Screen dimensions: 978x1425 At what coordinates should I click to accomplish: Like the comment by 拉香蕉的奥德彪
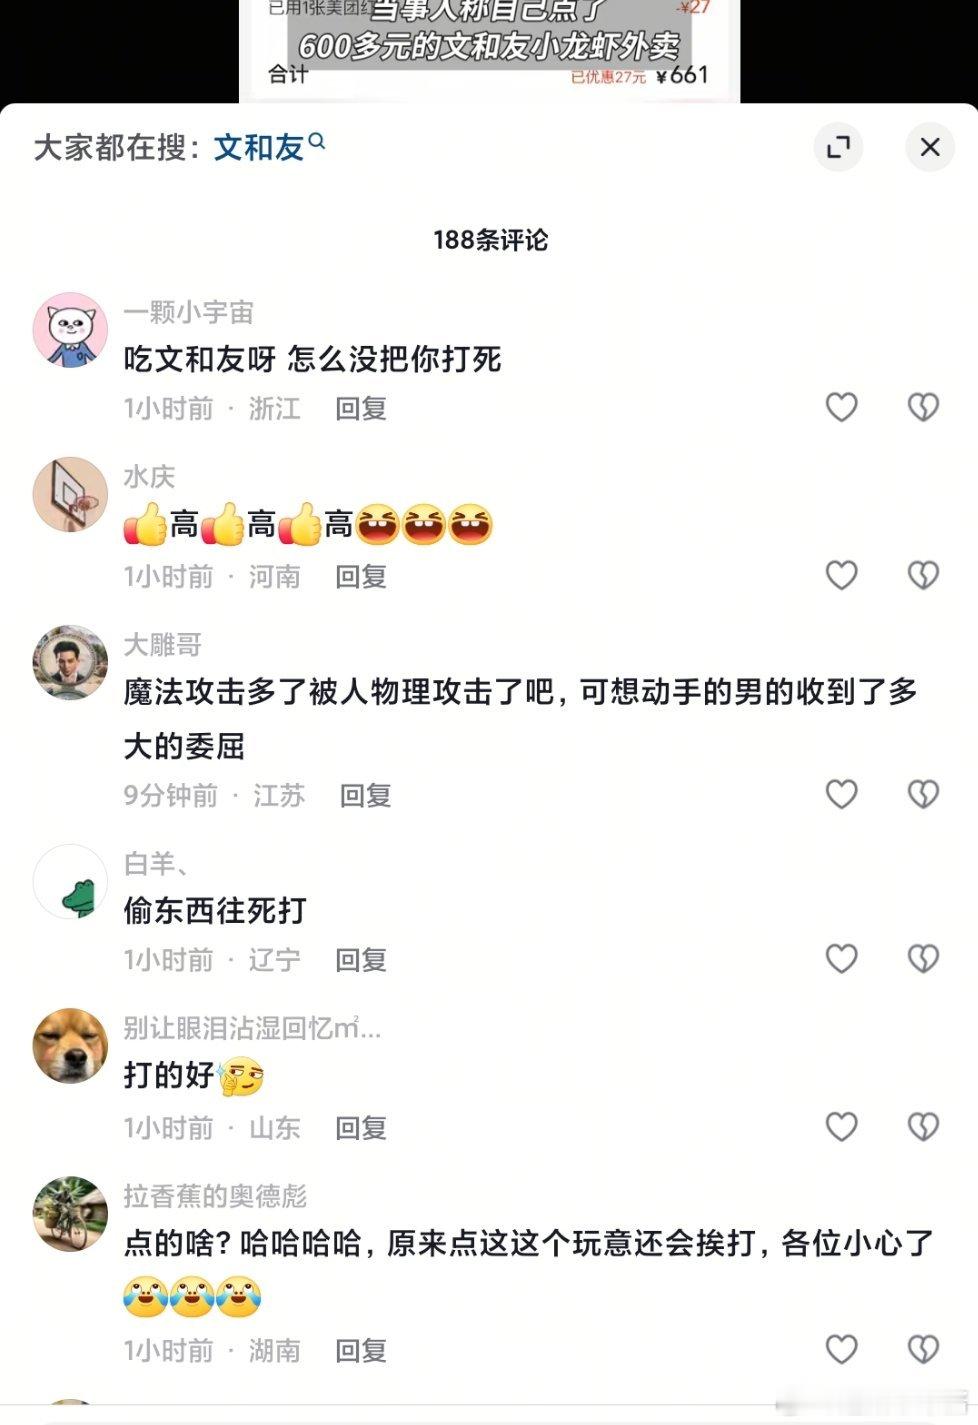coord(841,1350)
